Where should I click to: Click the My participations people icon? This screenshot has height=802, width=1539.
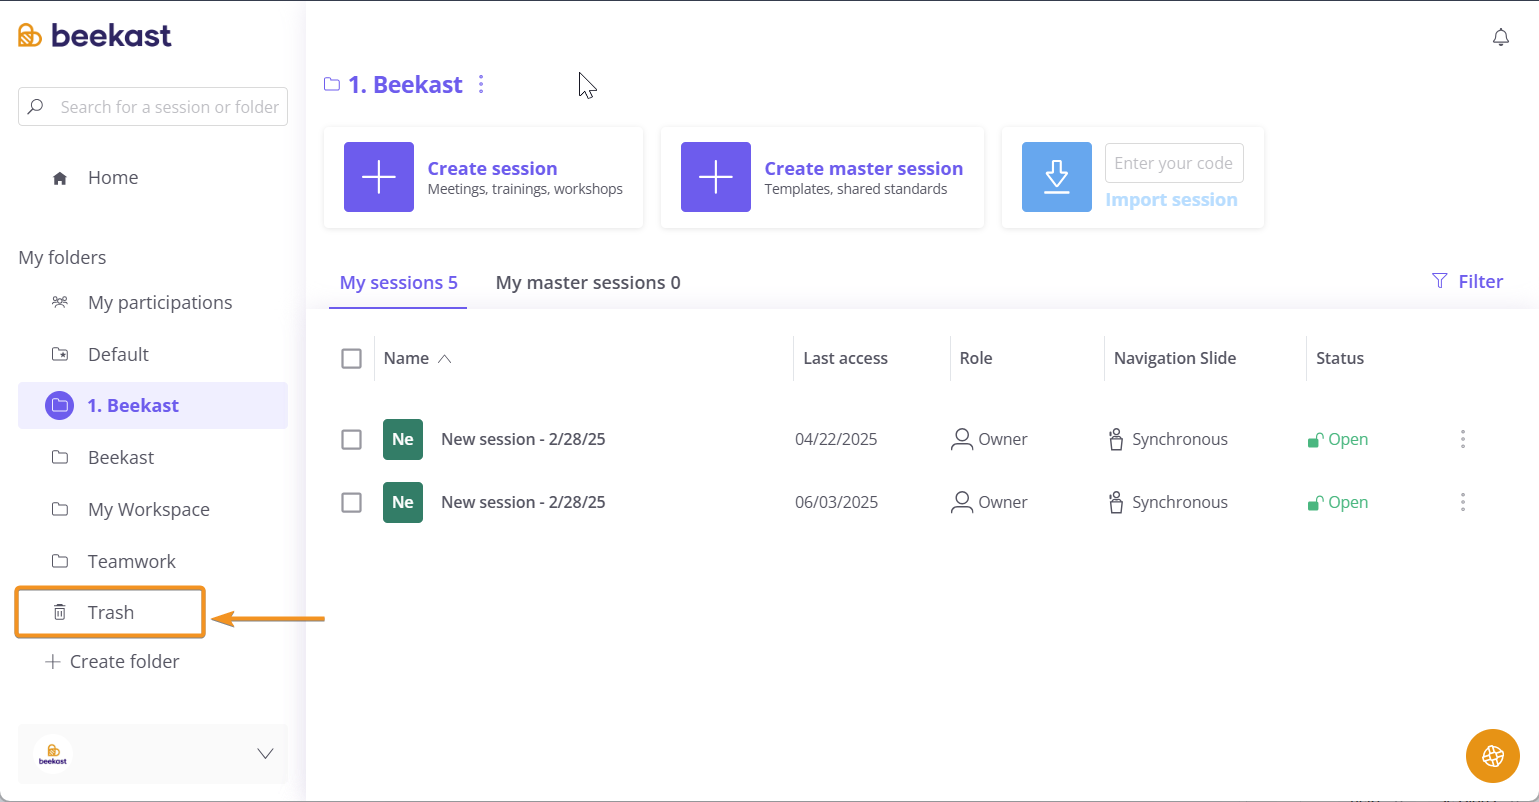(x=60, y=302)
